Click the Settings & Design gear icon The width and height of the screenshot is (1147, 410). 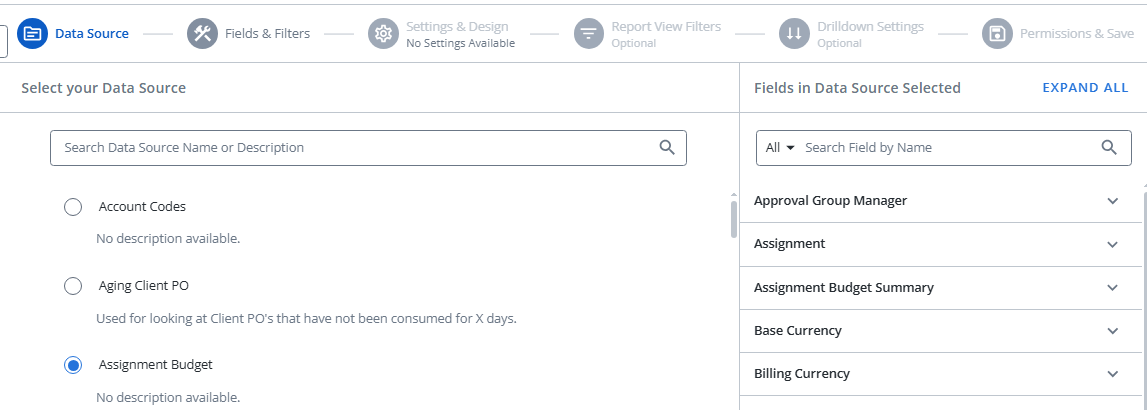click(383, 34)
